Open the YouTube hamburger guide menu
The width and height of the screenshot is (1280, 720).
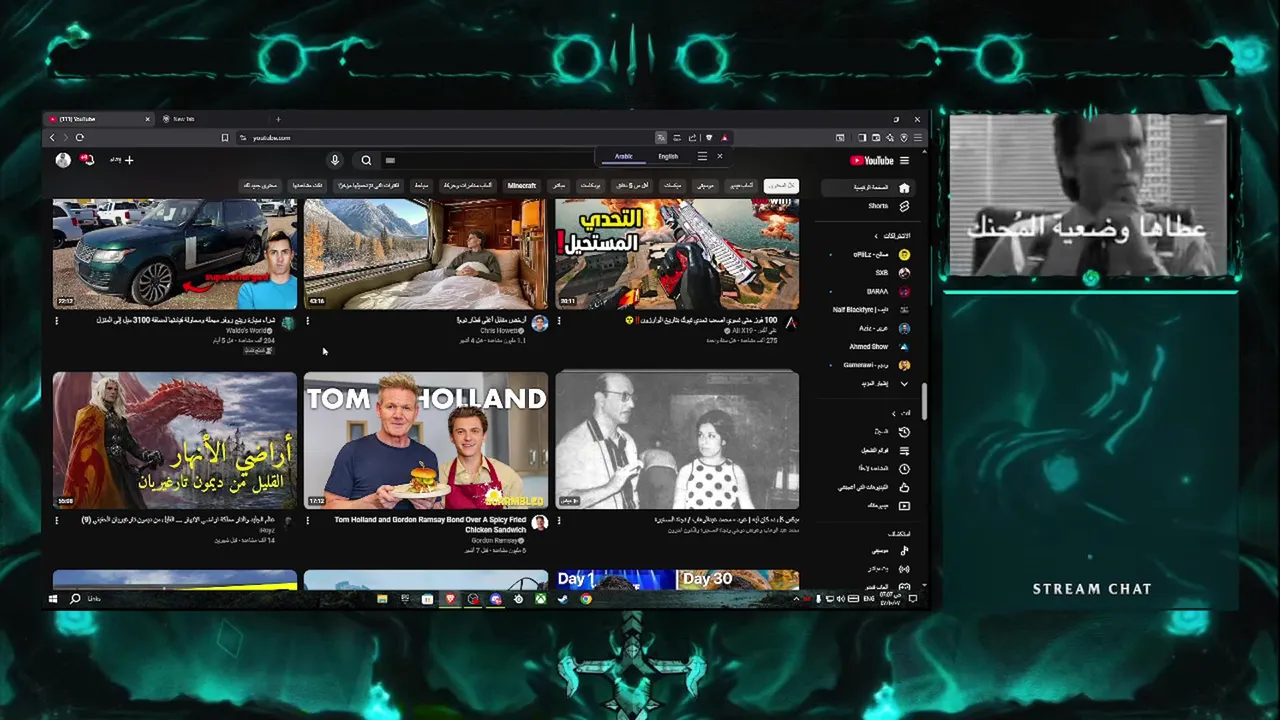click(x=904, y=160)
